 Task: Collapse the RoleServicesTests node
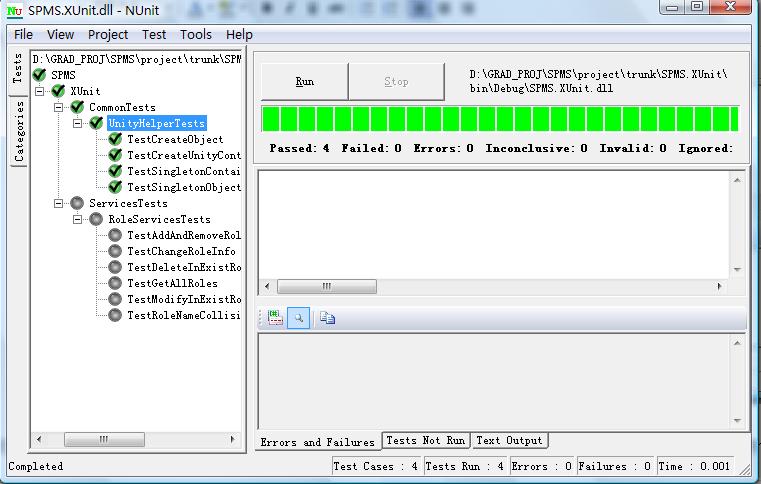point(77,219)
